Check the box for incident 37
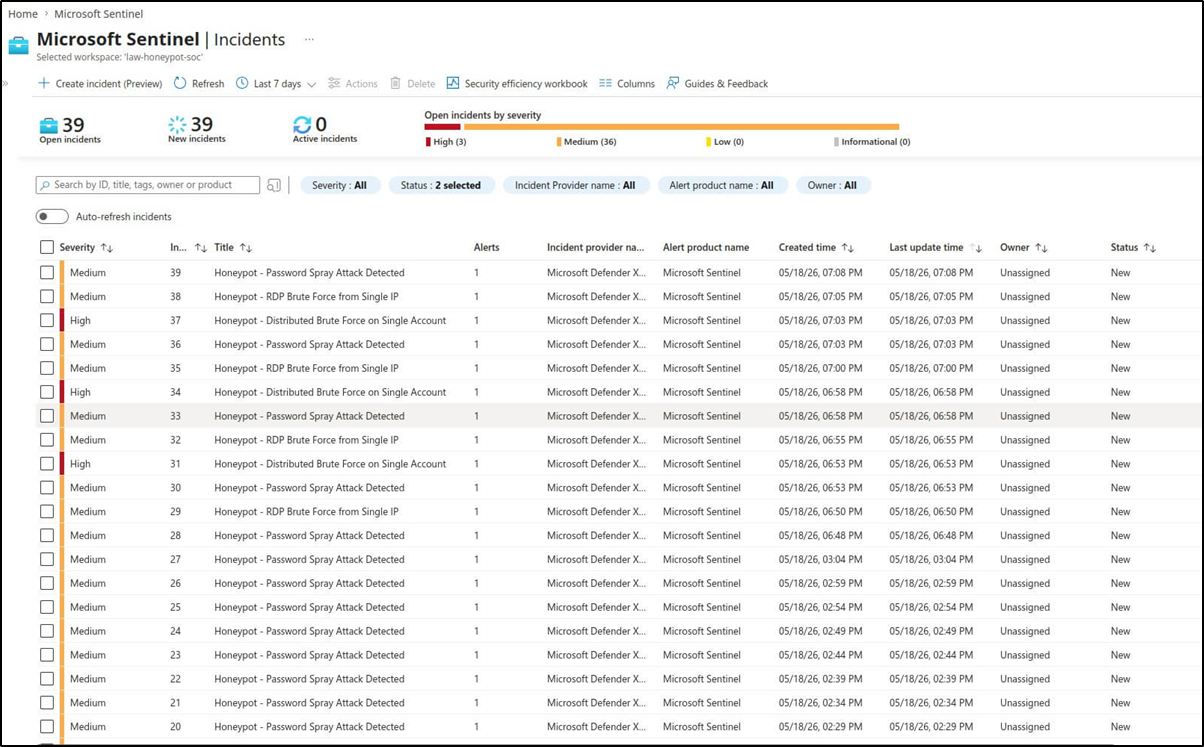1204x747 pixels. click(x=47, y=321)
